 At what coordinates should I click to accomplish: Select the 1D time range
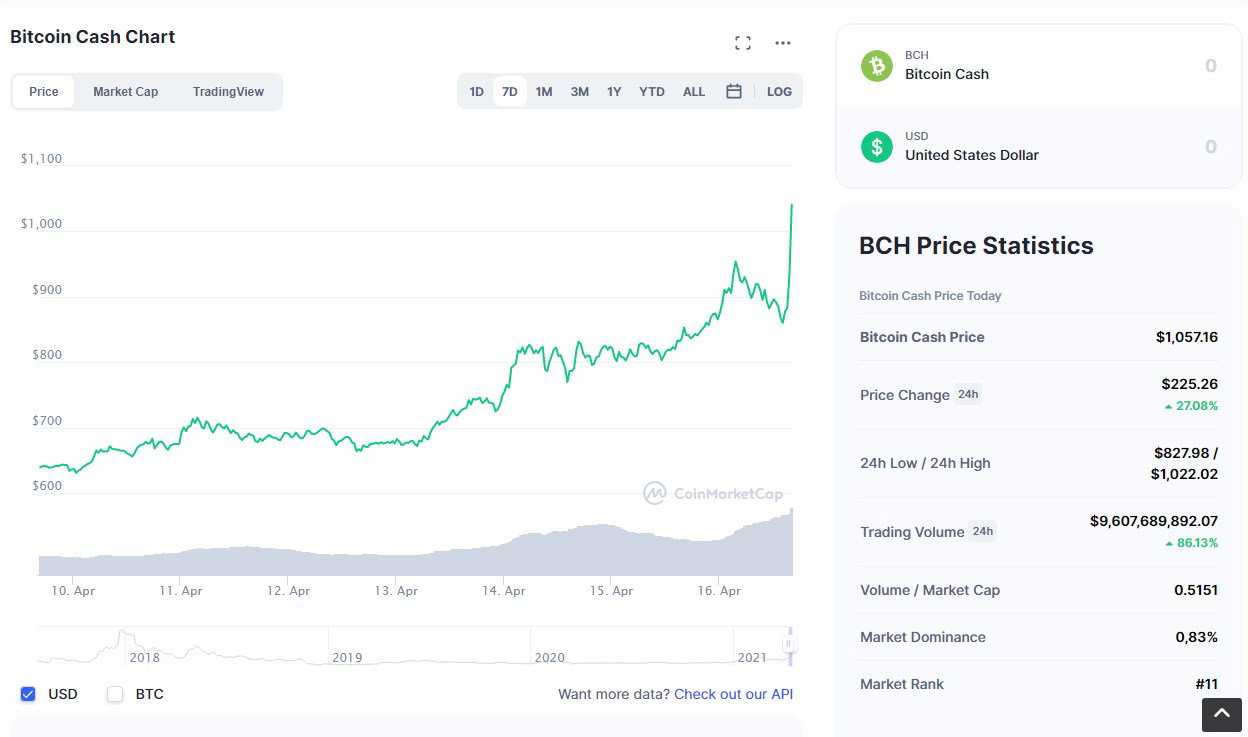click(476, 91)
